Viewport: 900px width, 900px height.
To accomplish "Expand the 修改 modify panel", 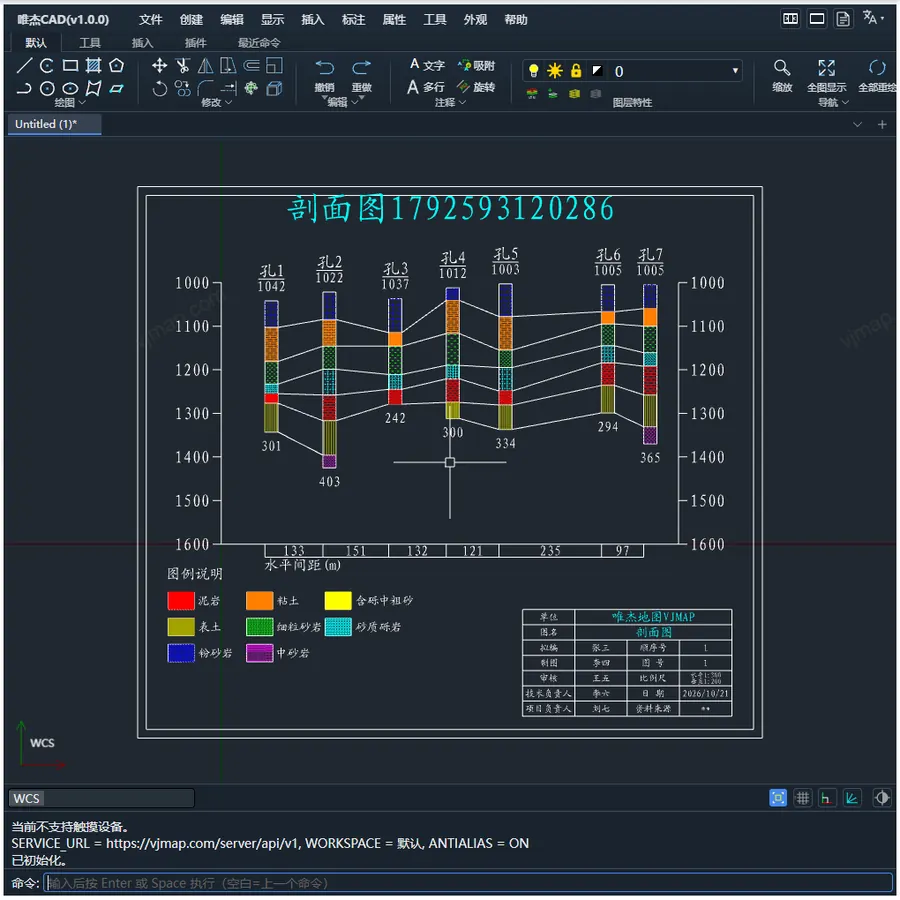I will [216, 103].
